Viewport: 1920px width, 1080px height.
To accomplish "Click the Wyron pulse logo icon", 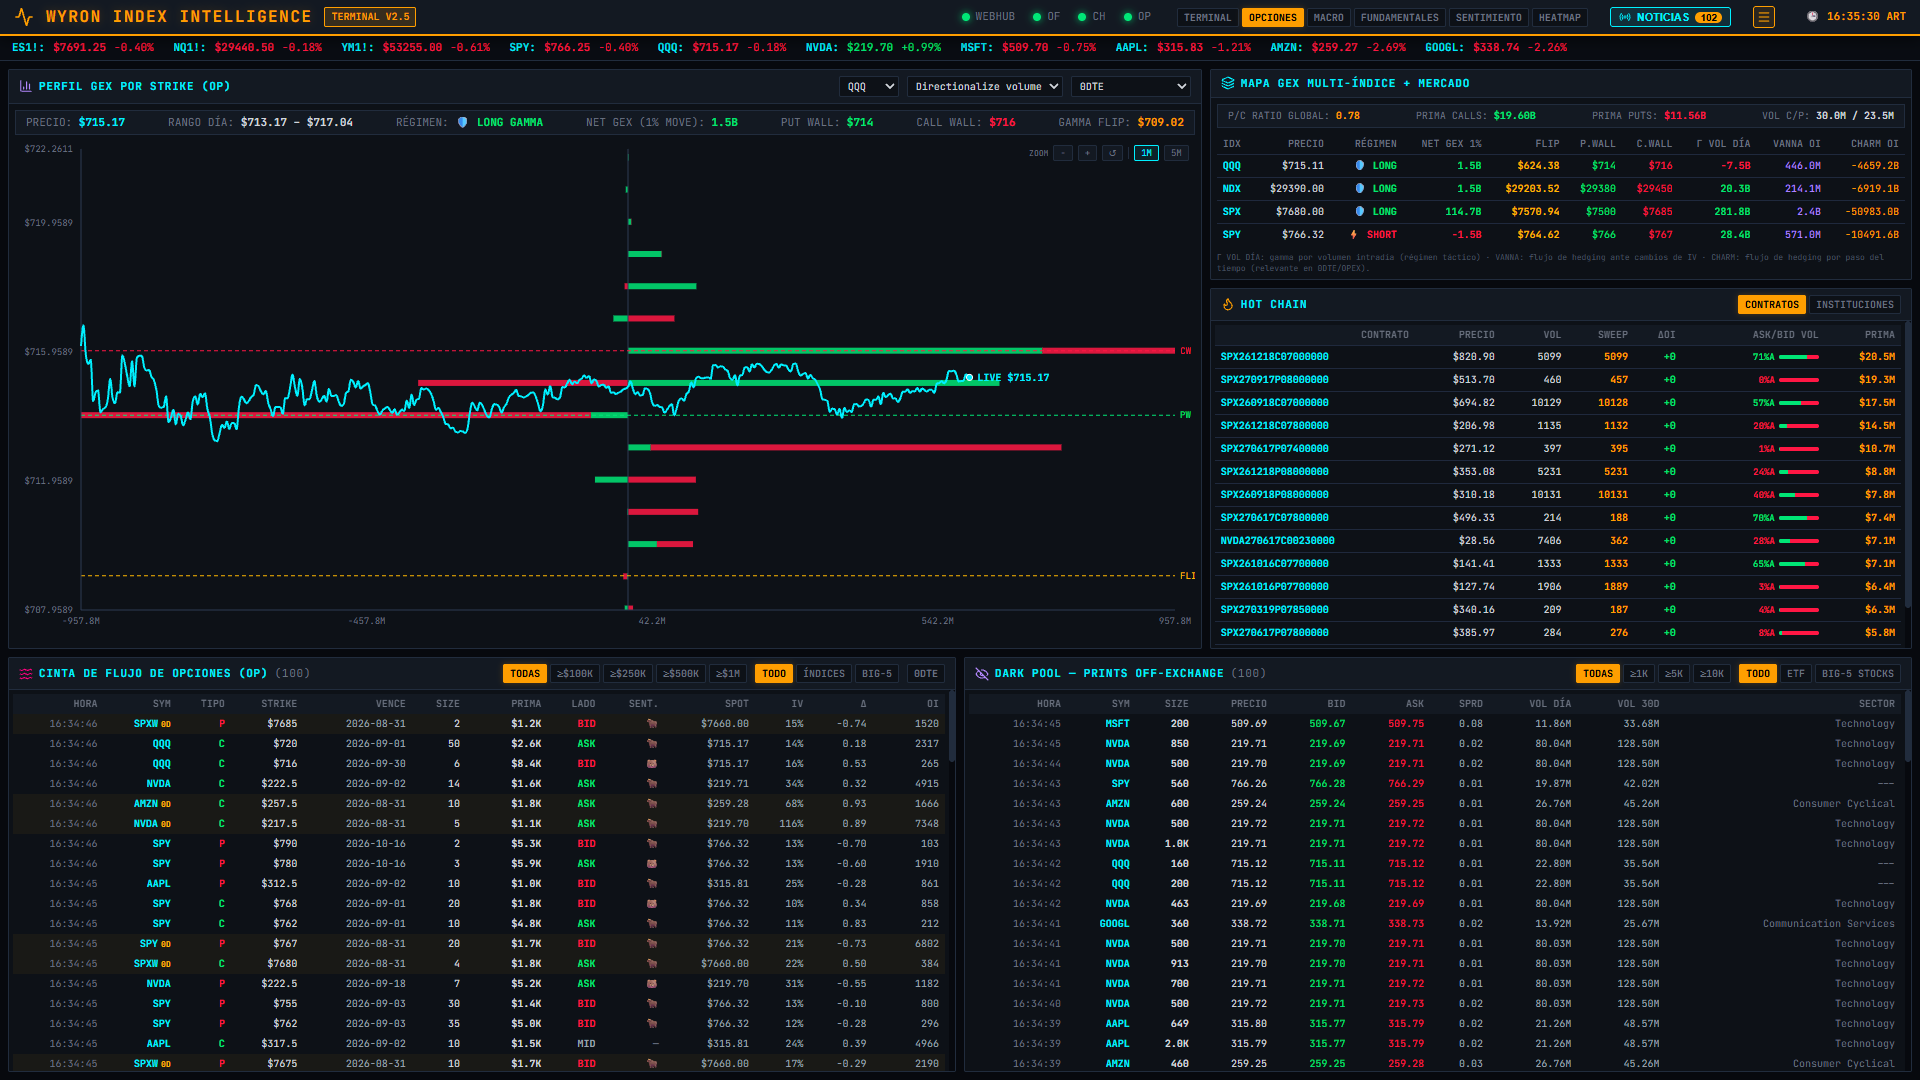I will tap(24, 17).
